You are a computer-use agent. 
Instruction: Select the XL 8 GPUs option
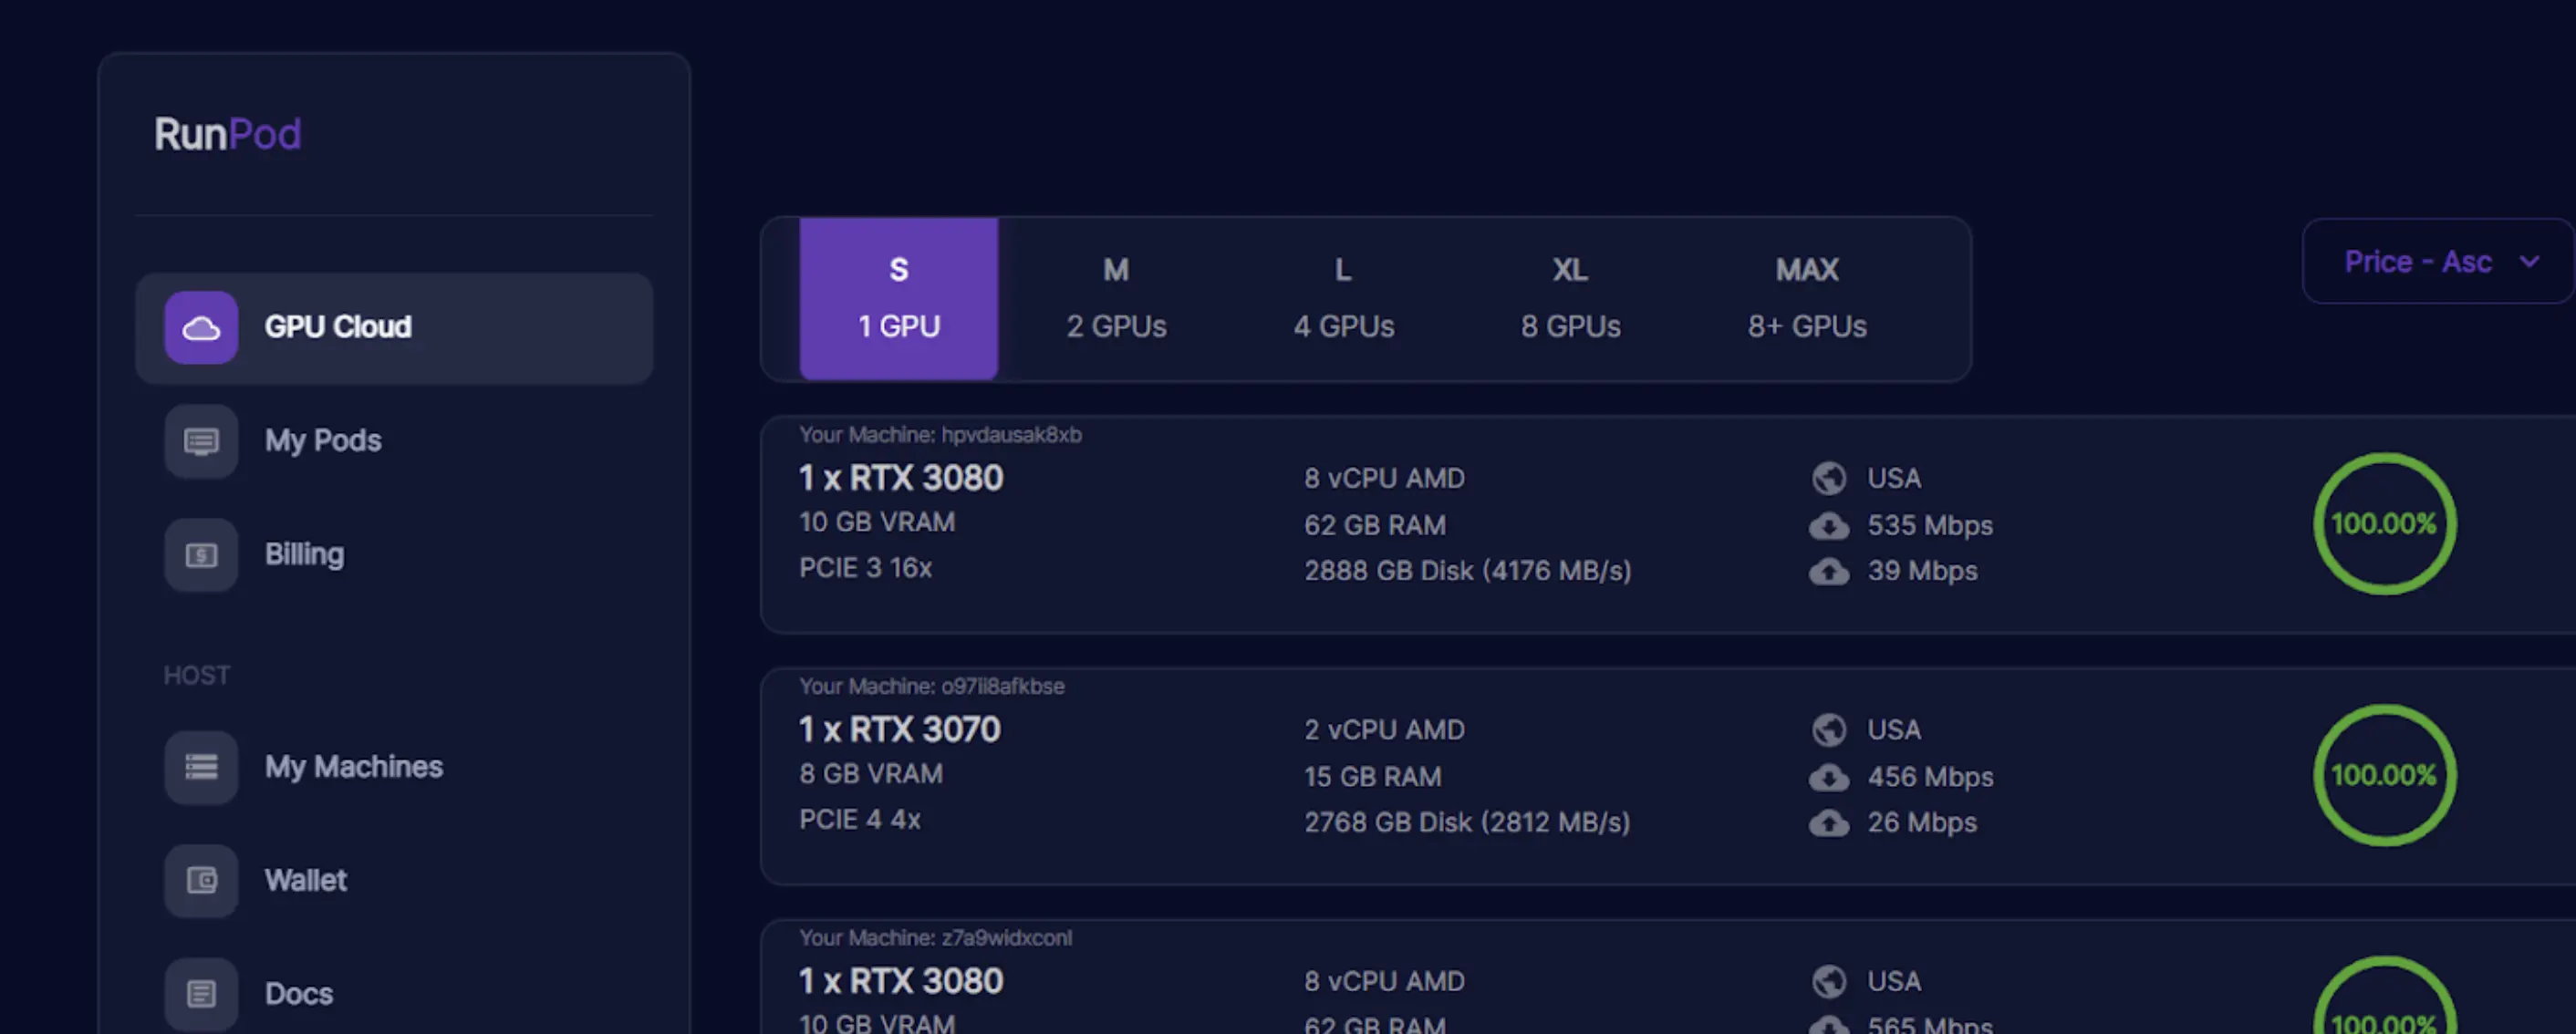(1569, 298)
